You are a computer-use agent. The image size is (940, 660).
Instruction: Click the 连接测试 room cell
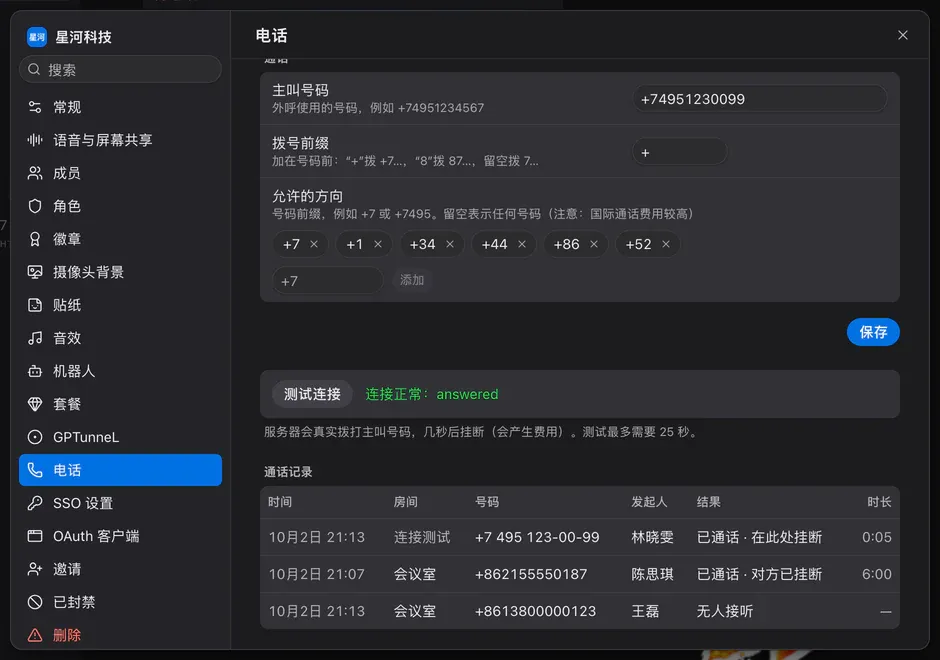[x=422, y=537]
